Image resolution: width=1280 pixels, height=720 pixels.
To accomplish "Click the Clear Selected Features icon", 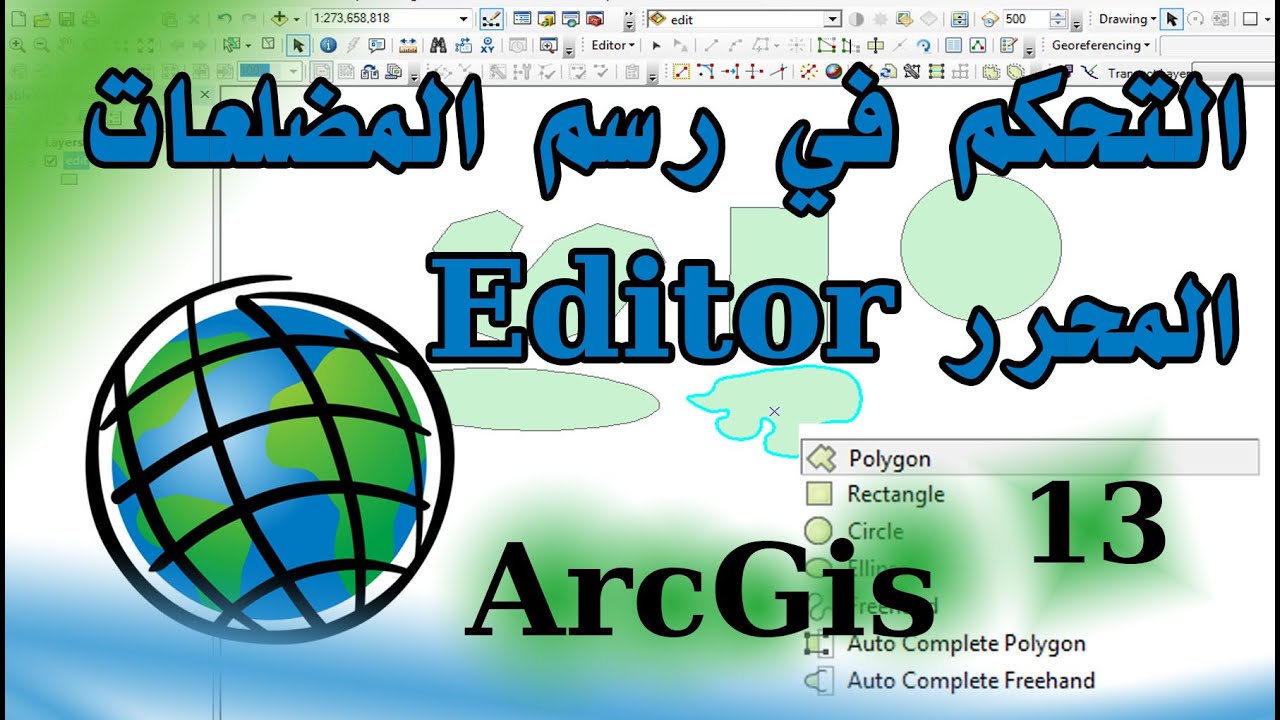I will click(x=268, y=45).
